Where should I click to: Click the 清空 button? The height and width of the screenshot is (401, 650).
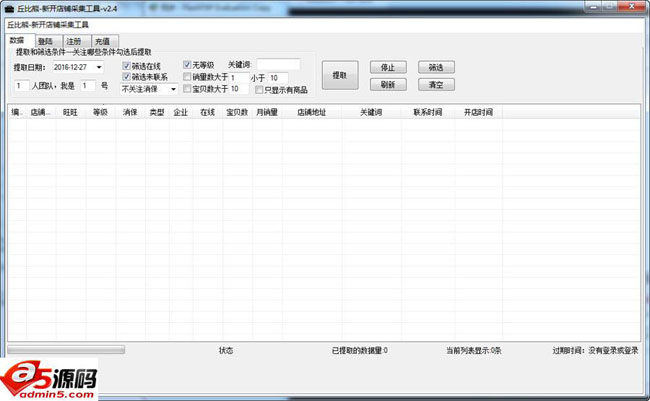click(x=435, y=84)
